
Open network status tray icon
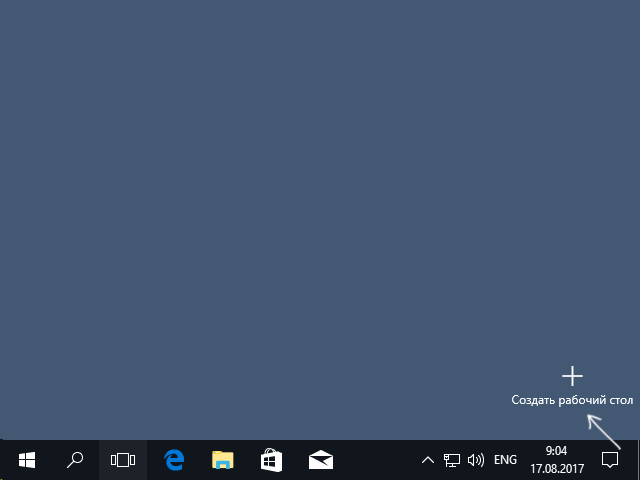tap(451, 460)
